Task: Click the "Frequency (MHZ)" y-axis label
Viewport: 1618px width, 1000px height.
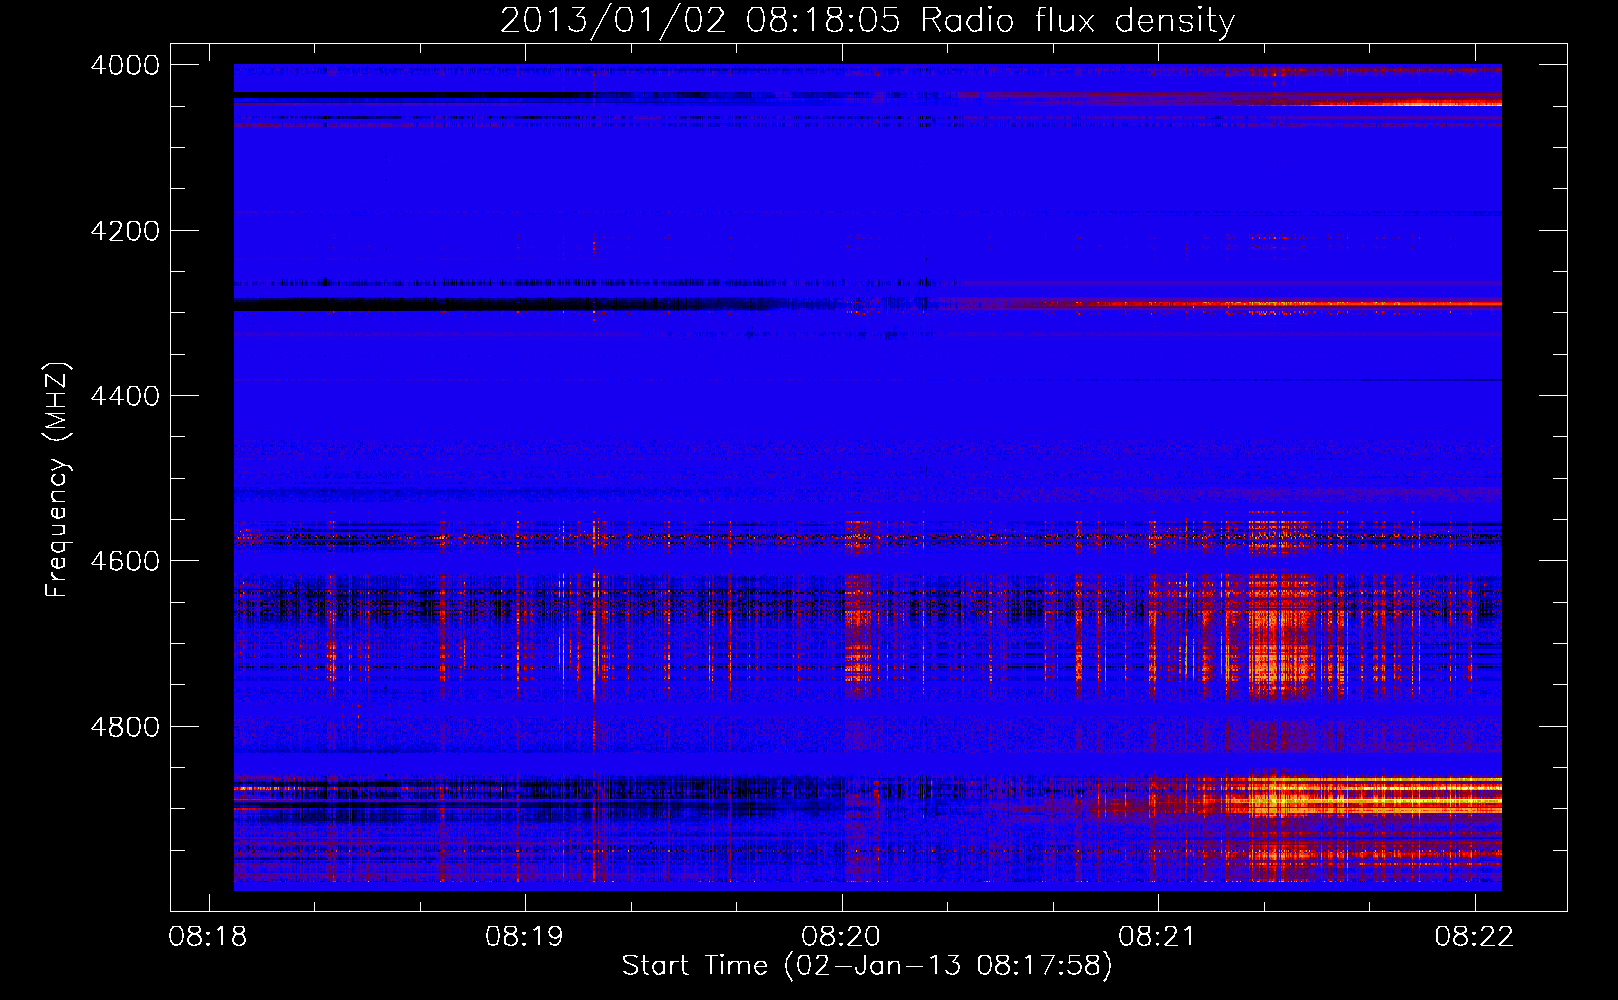Action: [57, 480]
